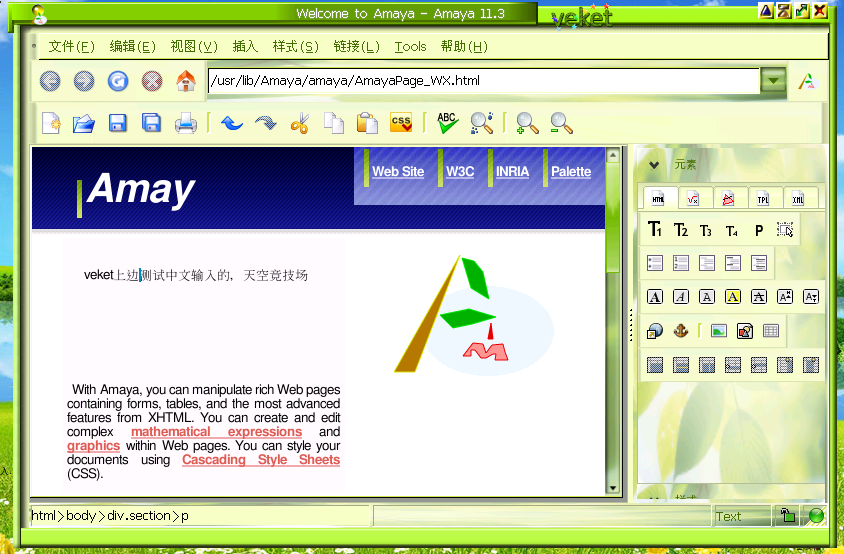The image size is (844, 554).
Task: Open the CSS style tool
Action: coord(401,122)
